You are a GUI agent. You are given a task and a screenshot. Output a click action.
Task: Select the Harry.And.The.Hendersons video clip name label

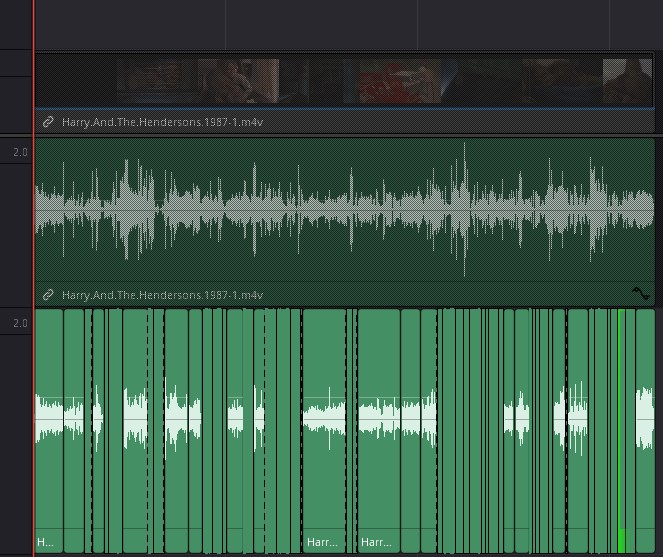162,122
